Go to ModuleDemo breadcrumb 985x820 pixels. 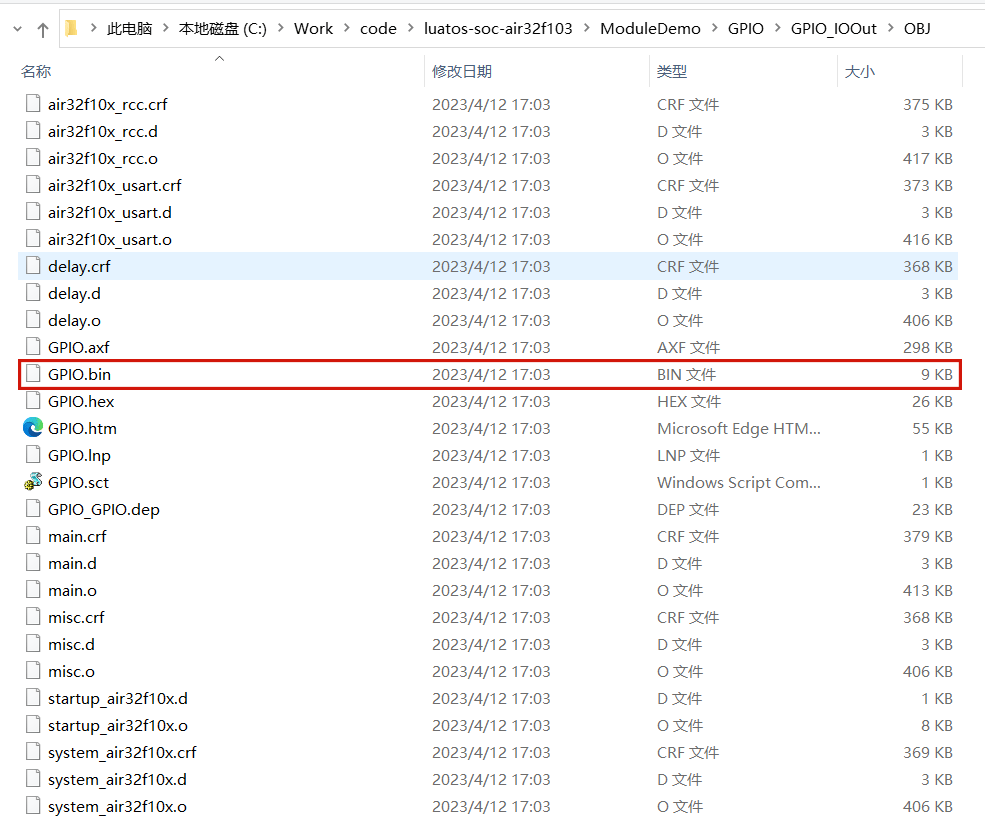click(x=650, y=29)
